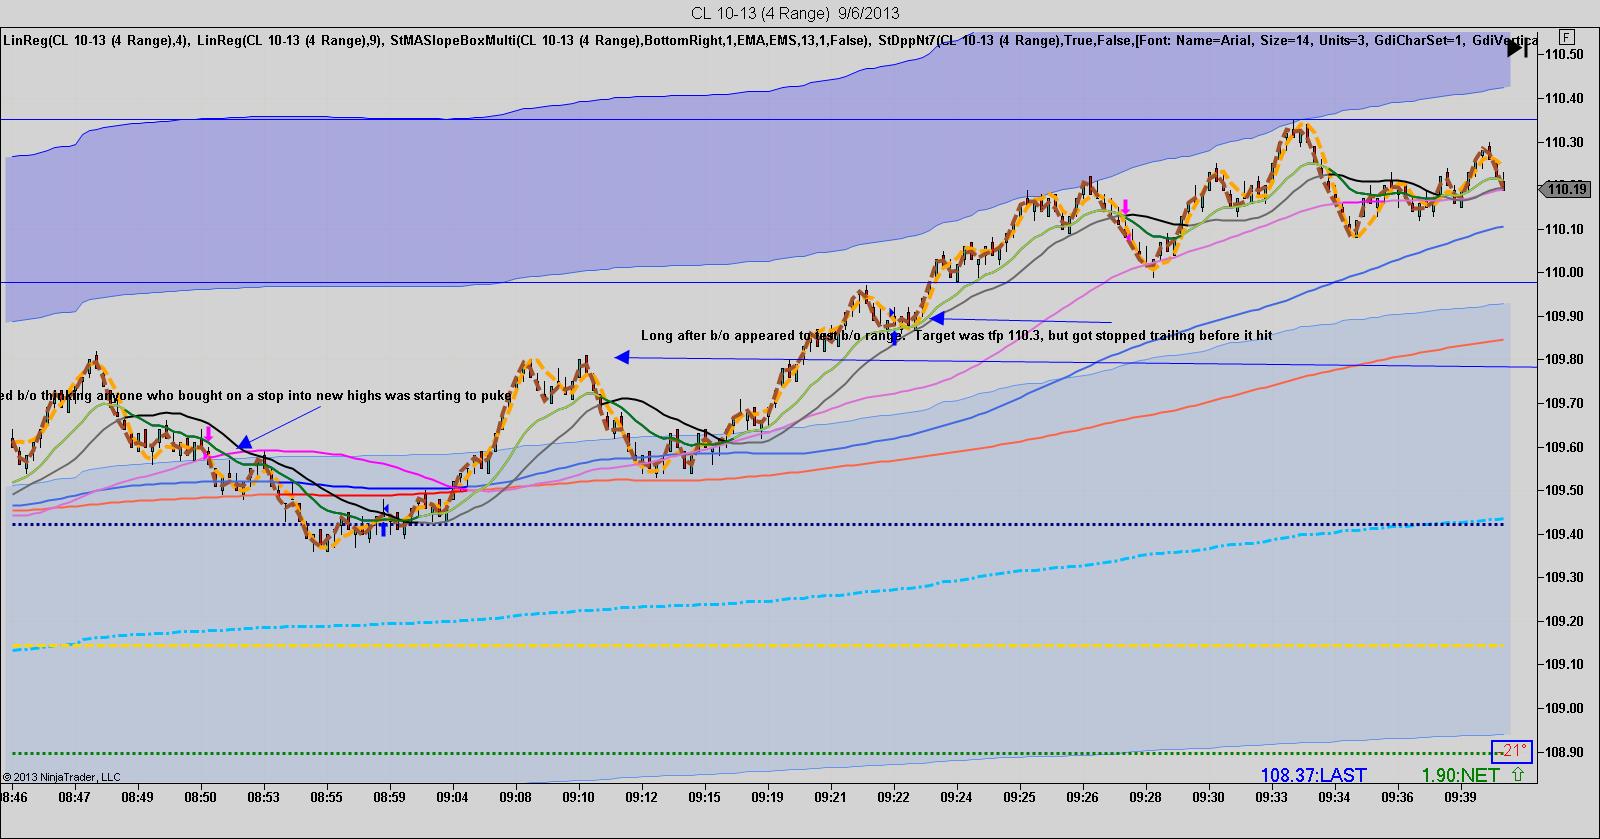Click the blue up arrow near 09:22
This screenshot has width=1600, height=839.
point(894,339)
